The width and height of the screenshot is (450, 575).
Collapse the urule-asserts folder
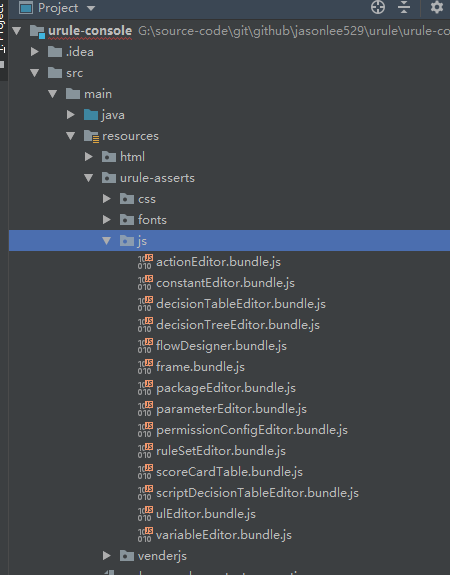coord(89,178)
